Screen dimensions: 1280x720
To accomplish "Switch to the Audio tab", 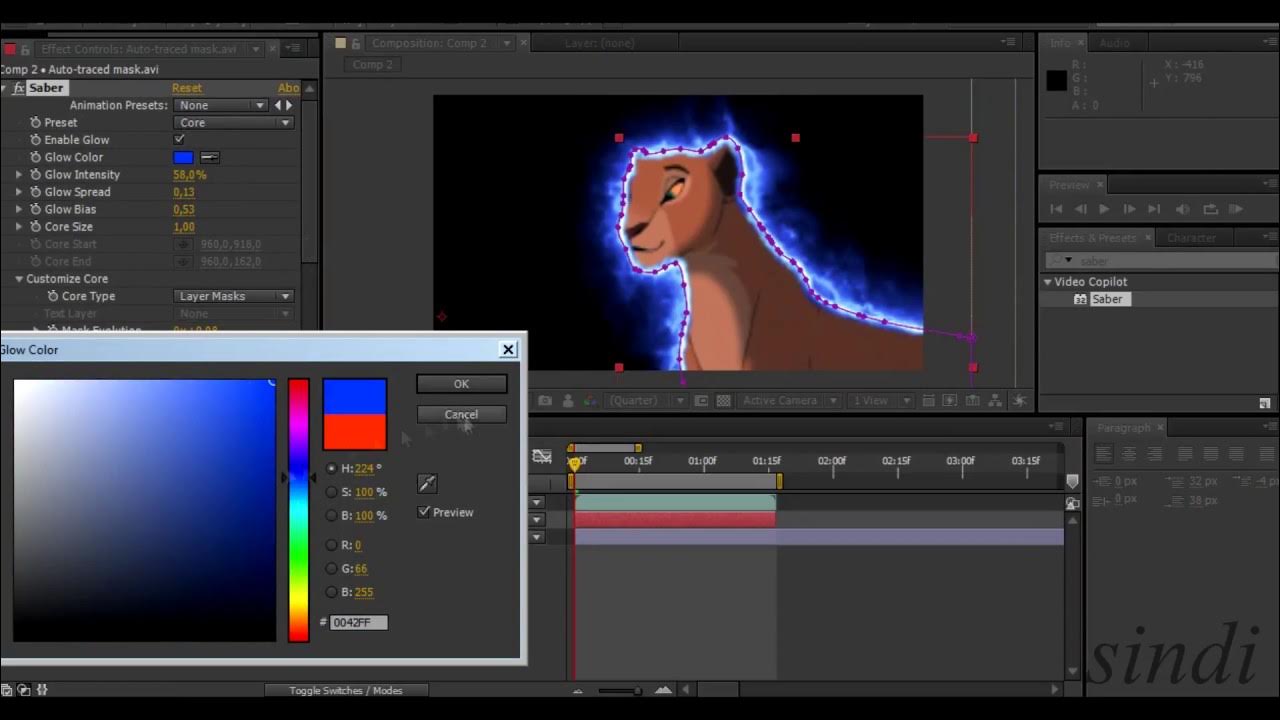I will [1114, 43].
